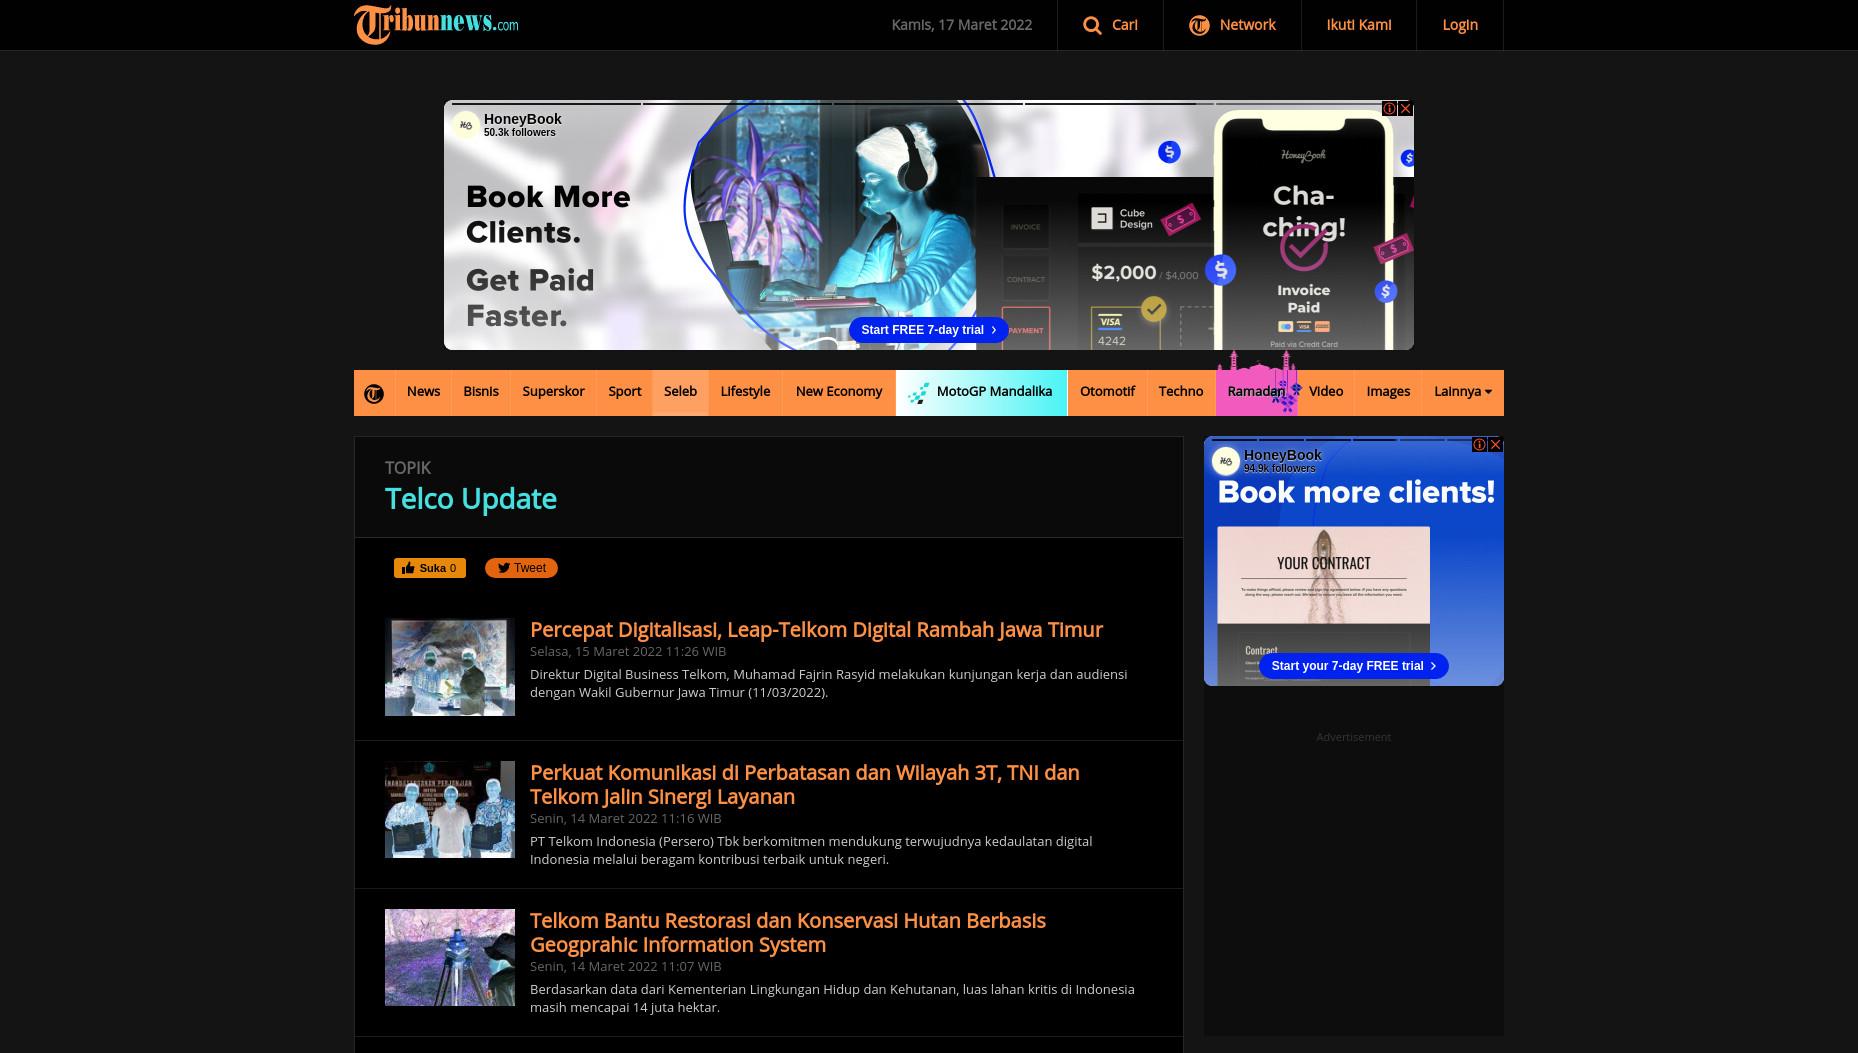
Task: Select the Seleb menu item
Action: (x=680, y=391)
